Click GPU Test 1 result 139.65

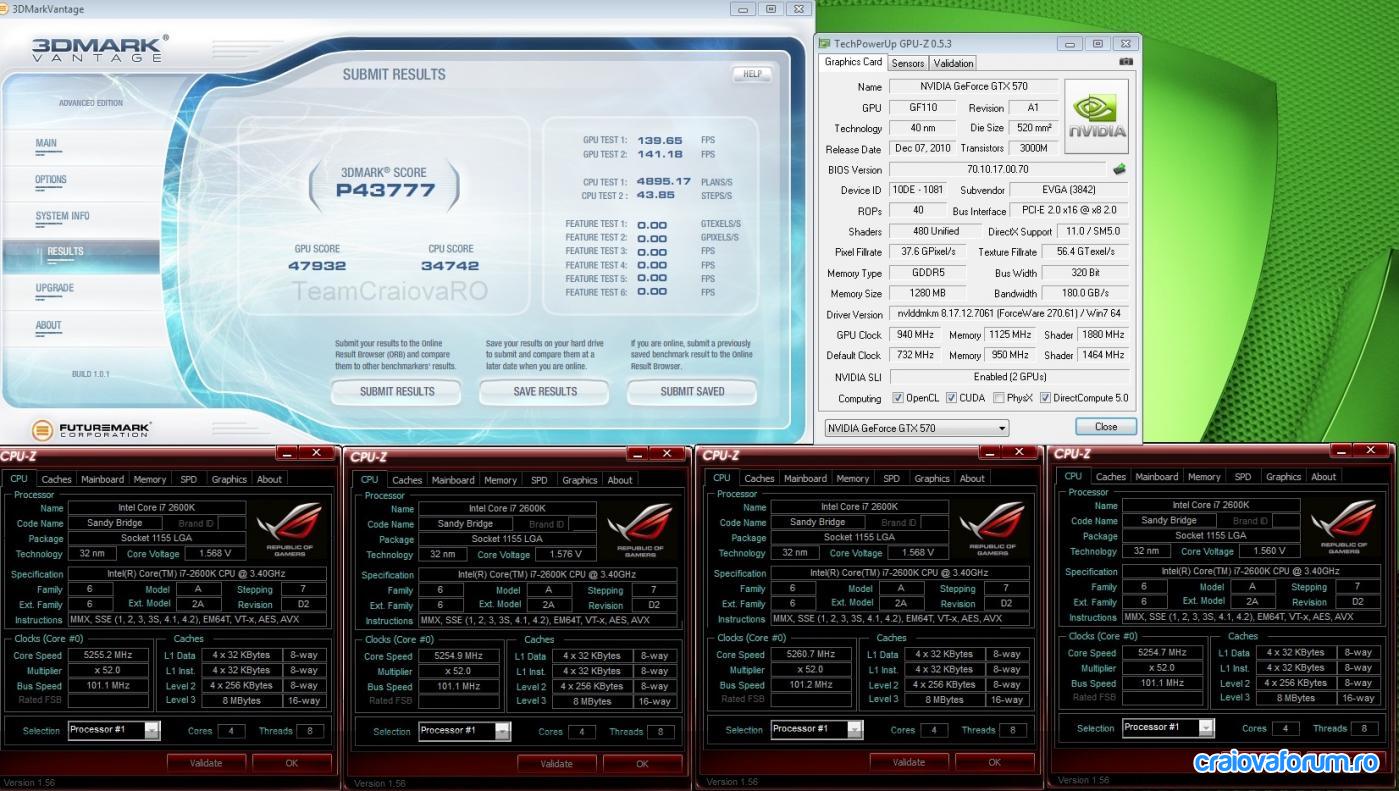[660, 141]
